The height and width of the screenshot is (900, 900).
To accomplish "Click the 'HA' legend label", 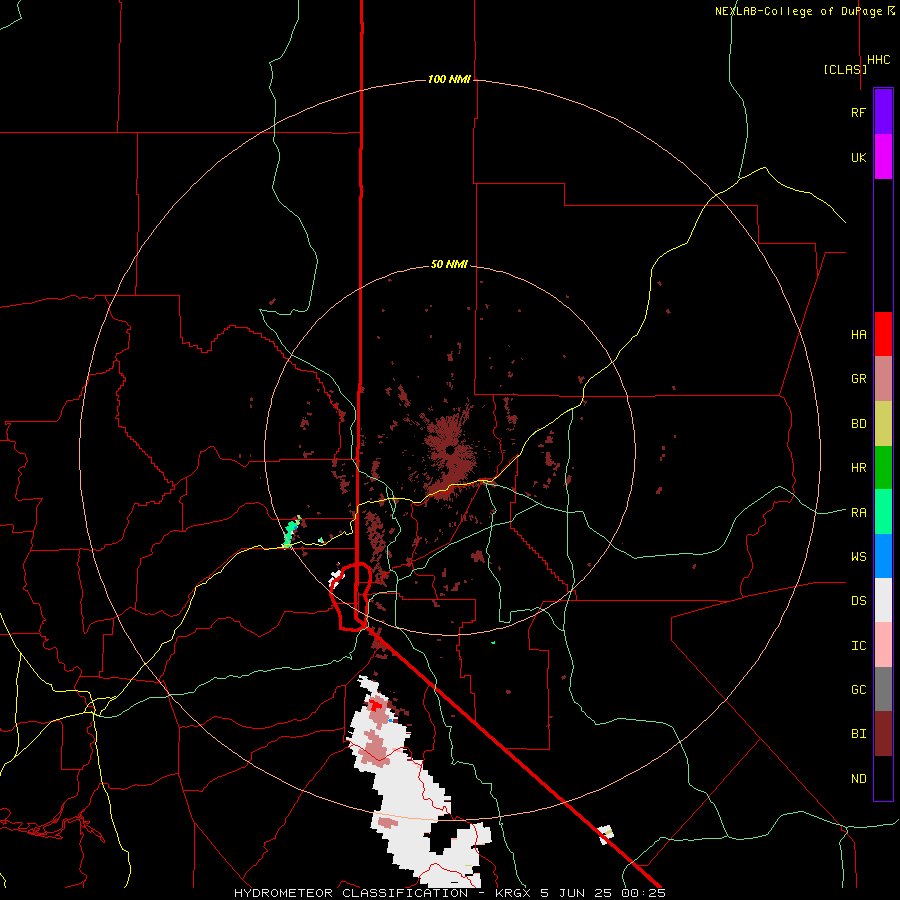I will coord(858,335).
